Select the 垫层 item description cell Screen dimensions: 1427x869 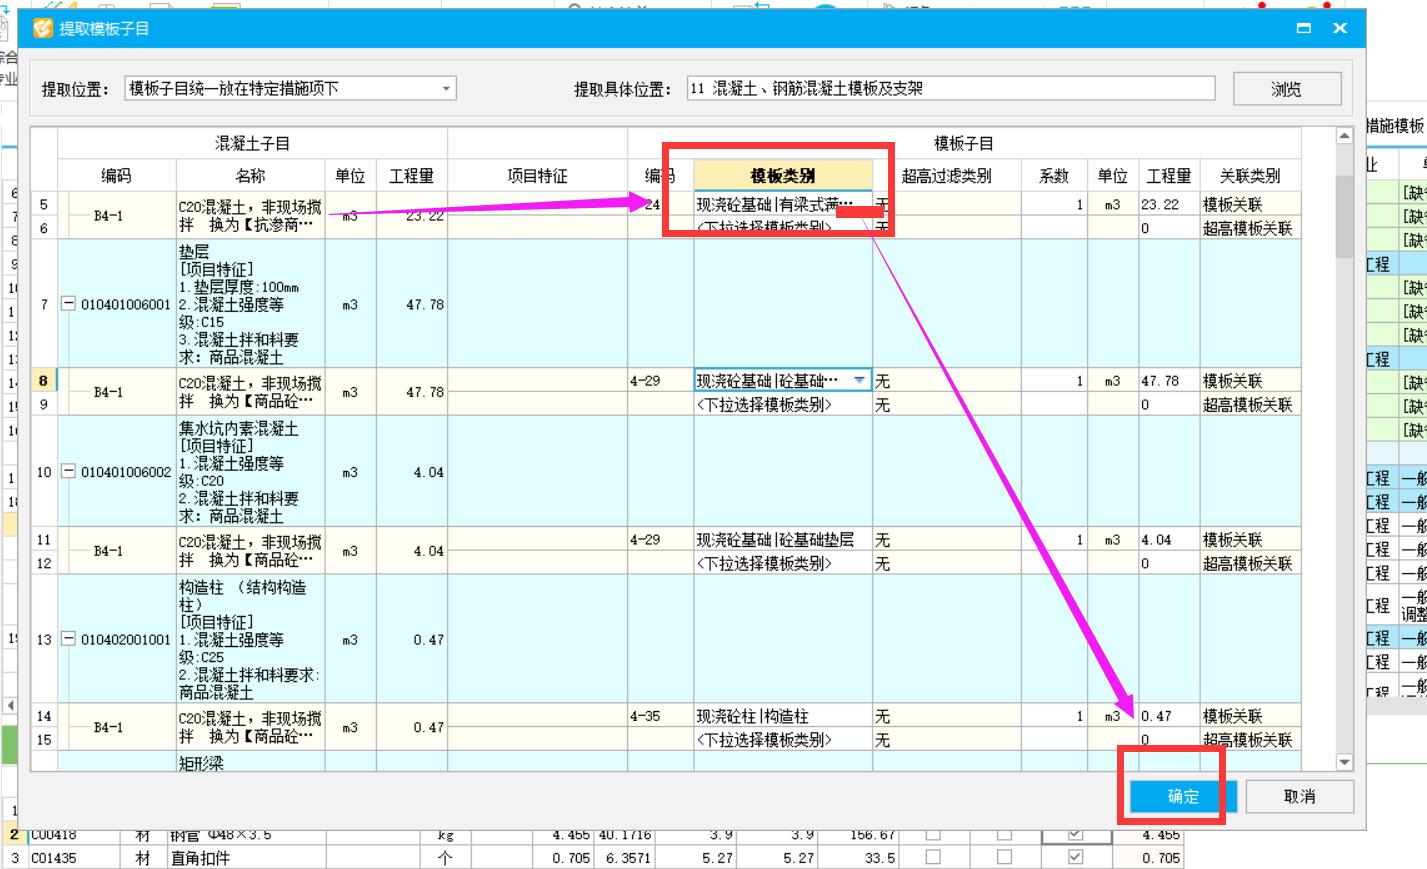(x=250, y=304)
